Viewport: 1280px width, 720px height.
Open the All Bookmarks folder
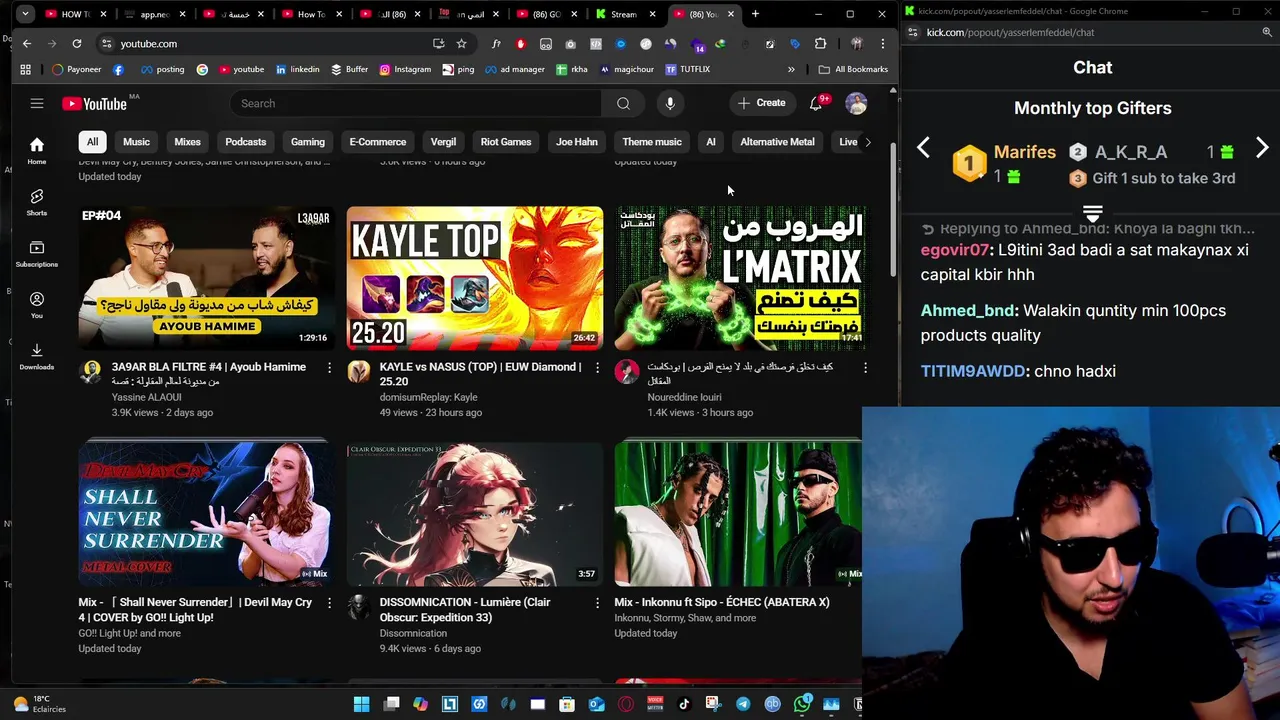point(853,69)
